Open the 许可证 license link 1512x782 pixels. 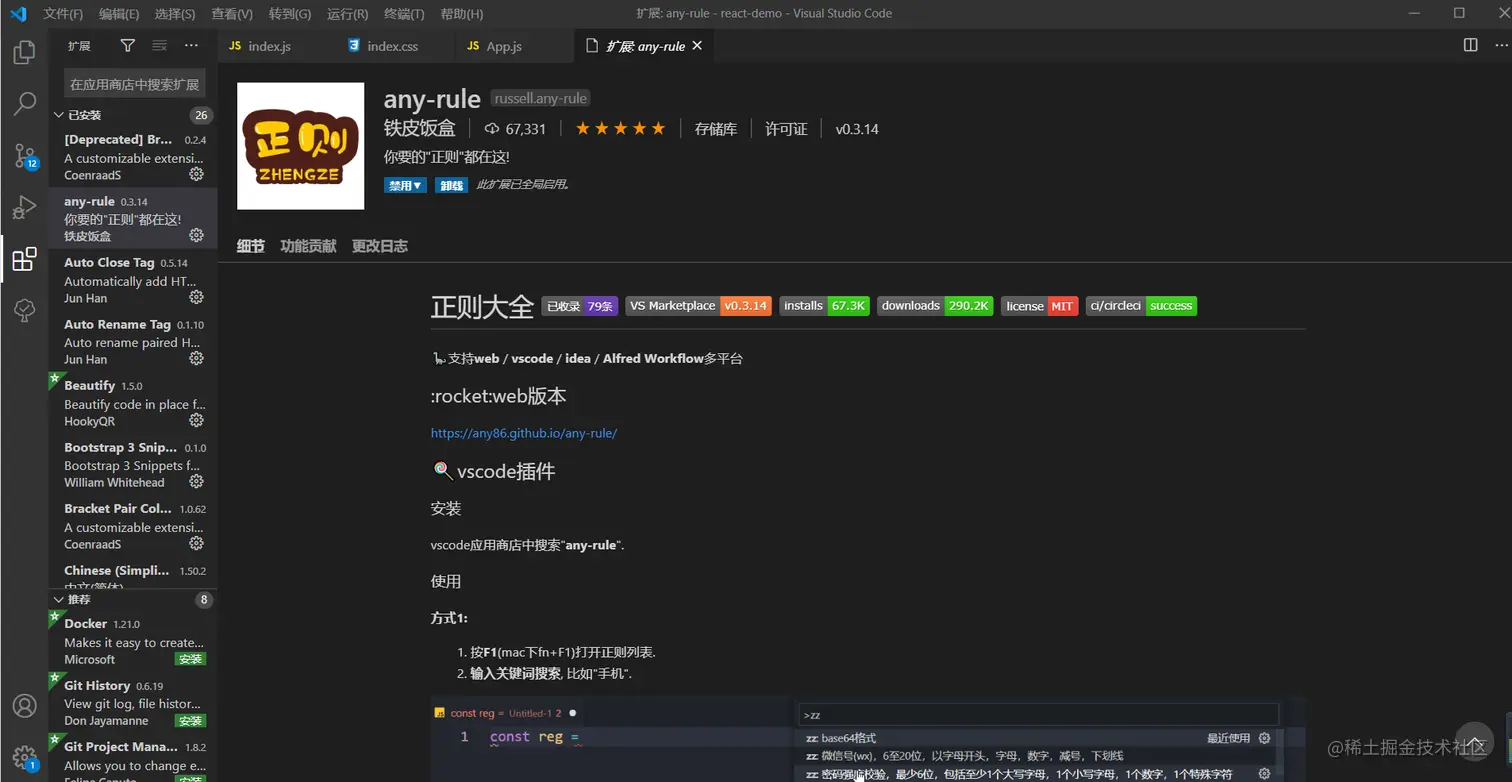(x=786, y=129)
